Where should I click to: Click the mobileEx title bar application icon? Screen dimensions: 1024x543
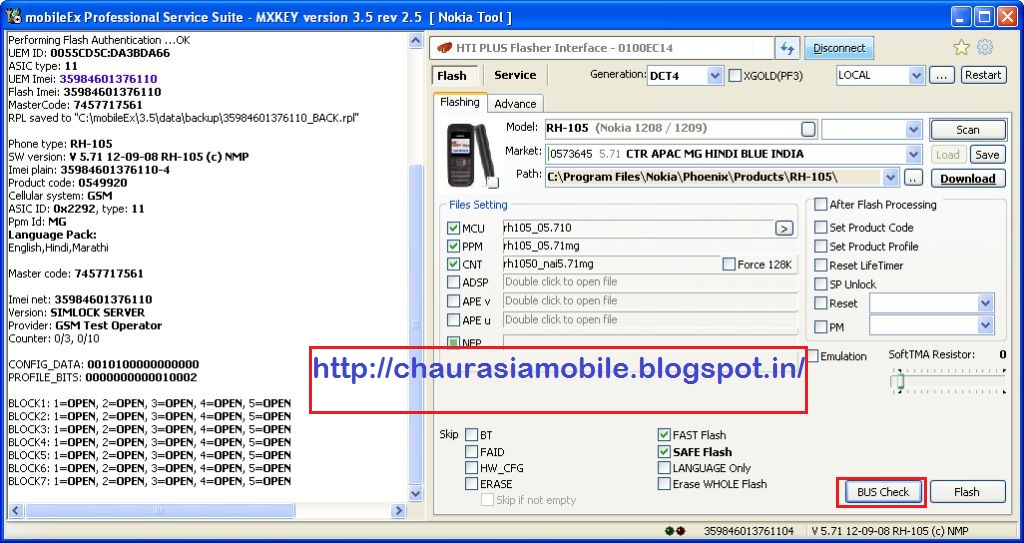[13, 16]
